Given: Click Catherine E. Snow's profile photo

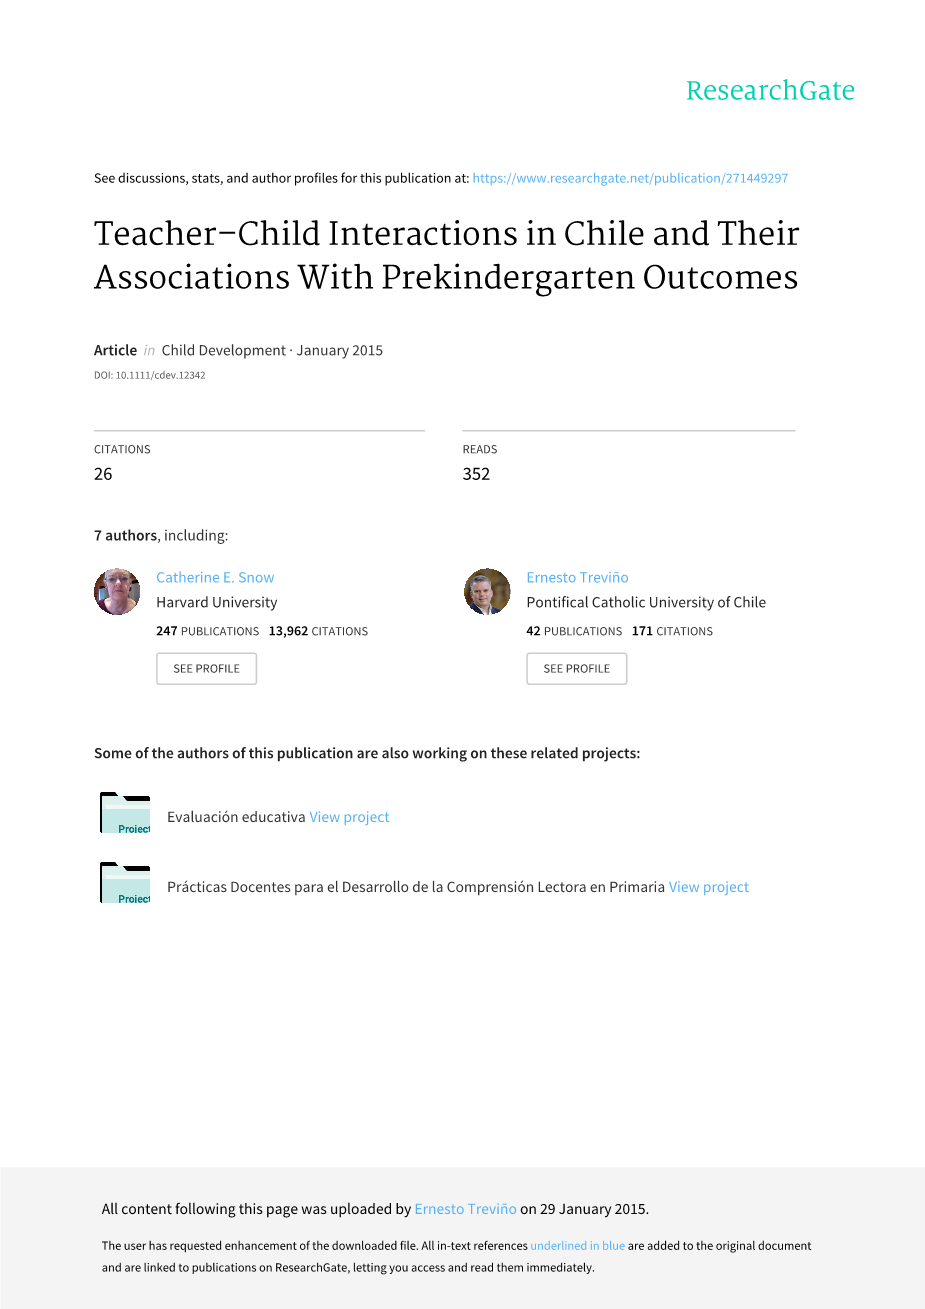Looking at the screenshot, I should (117, 592).
